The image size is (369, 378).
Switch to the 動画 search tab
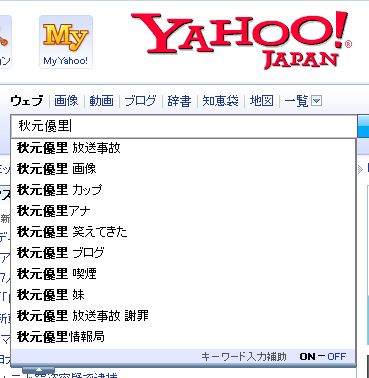(x=101, y=100)
